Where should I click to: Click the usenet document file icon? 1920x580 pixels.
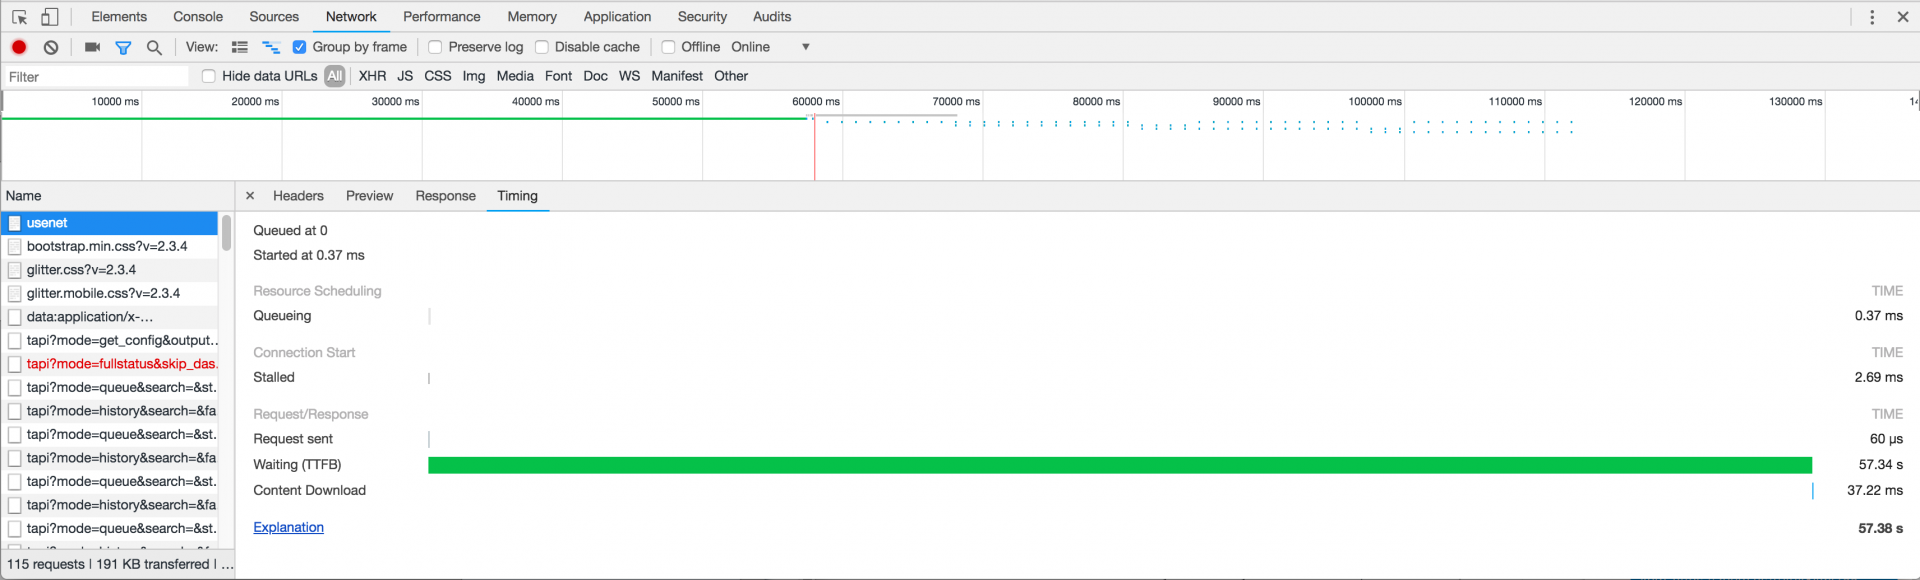15,223
